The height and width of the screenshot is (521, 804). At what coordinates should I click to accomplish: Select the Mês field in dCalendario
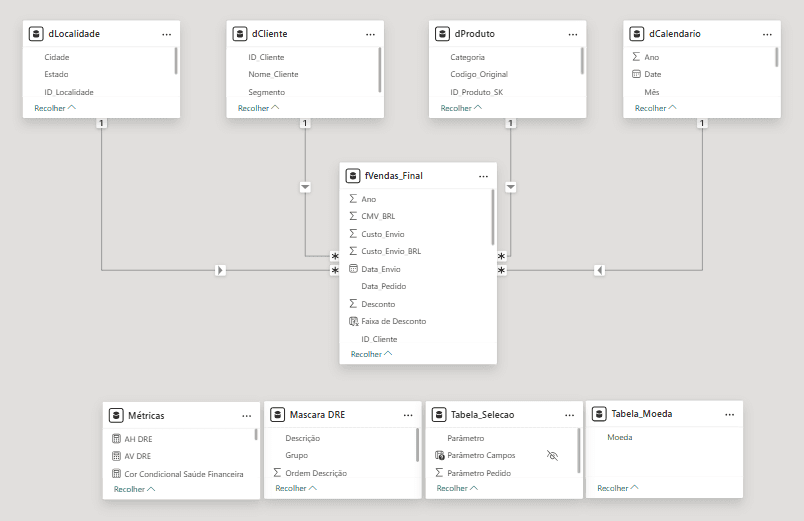pos(652,92)
